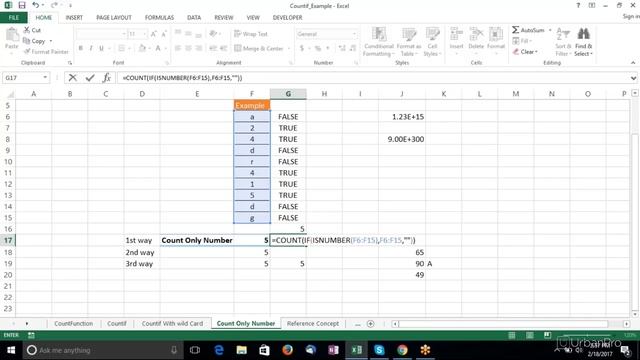The width and height of the screenshot is (640, 360).
Task: Select column G header
Action: [288, 94]
